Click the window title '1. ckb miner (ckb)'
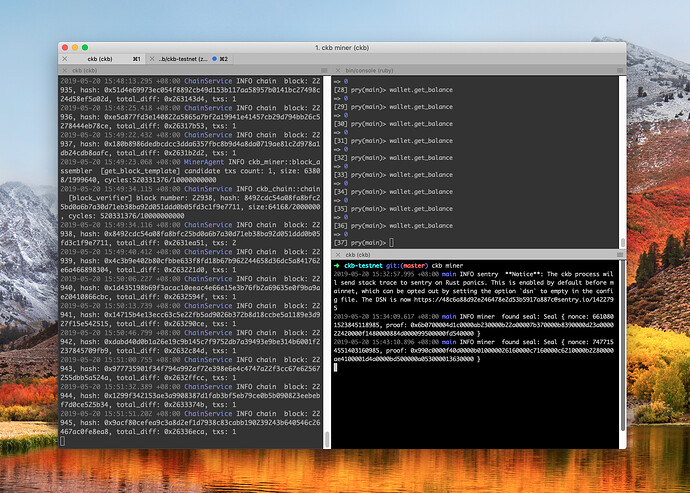Viewport: 690px width, 493px height. pyautogui.click(x=342, y=48)
